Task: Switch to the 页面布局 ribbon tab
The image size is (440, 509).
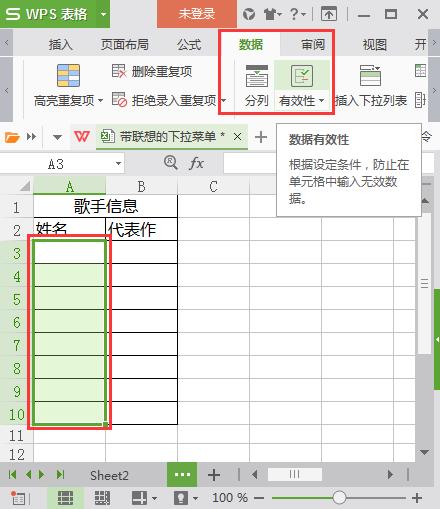Action: [125, 44]
